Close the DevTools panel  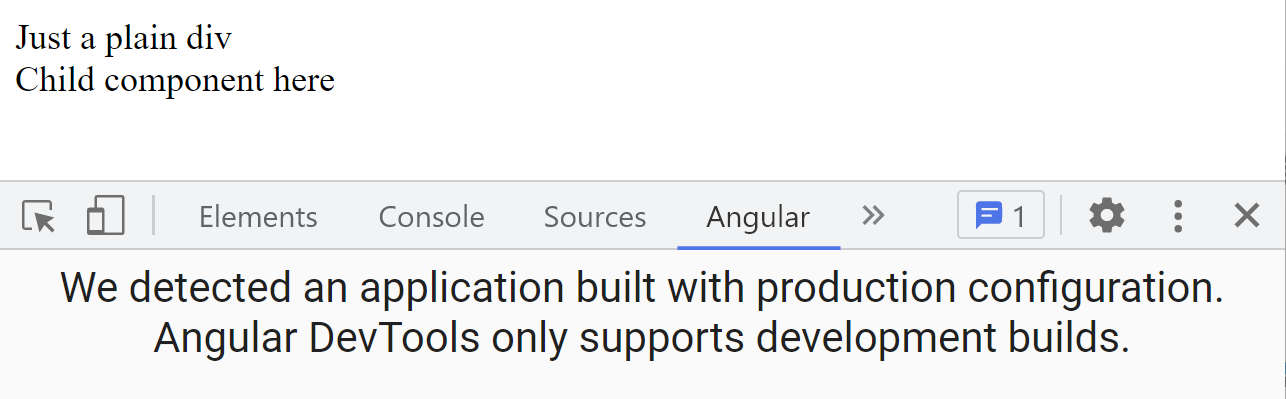[1246, 215]
